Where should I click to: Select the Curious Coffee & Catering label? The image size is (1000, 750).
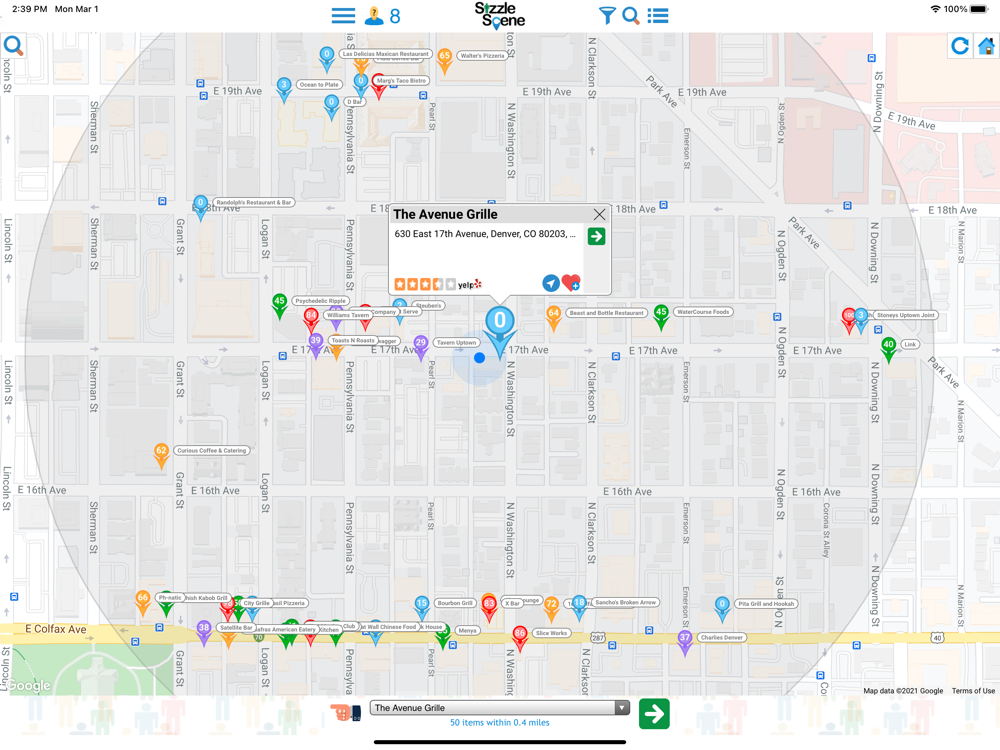click(212, 451)
